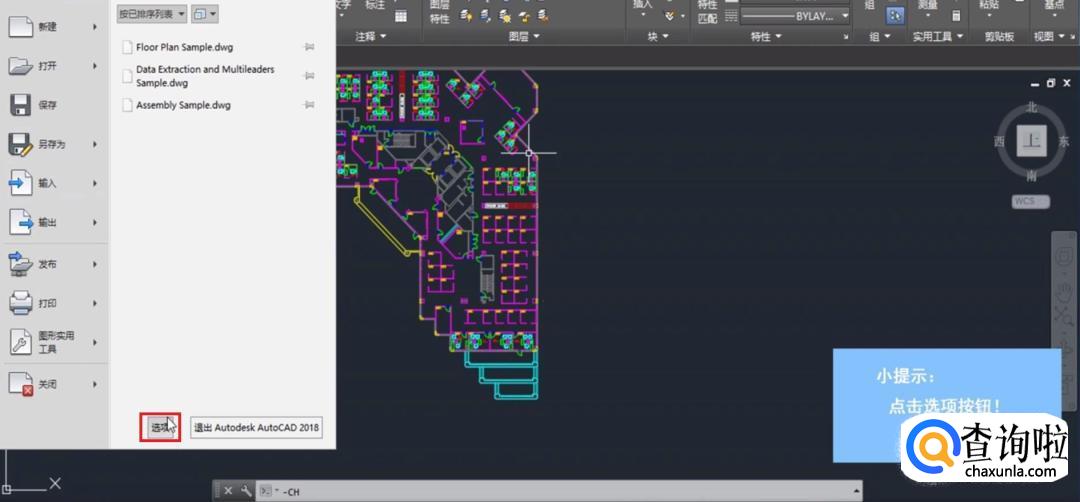Viewport: 1080px width, 502px height.
Task: Open the 输出 (Export) menu item
Action: [47, 222]
